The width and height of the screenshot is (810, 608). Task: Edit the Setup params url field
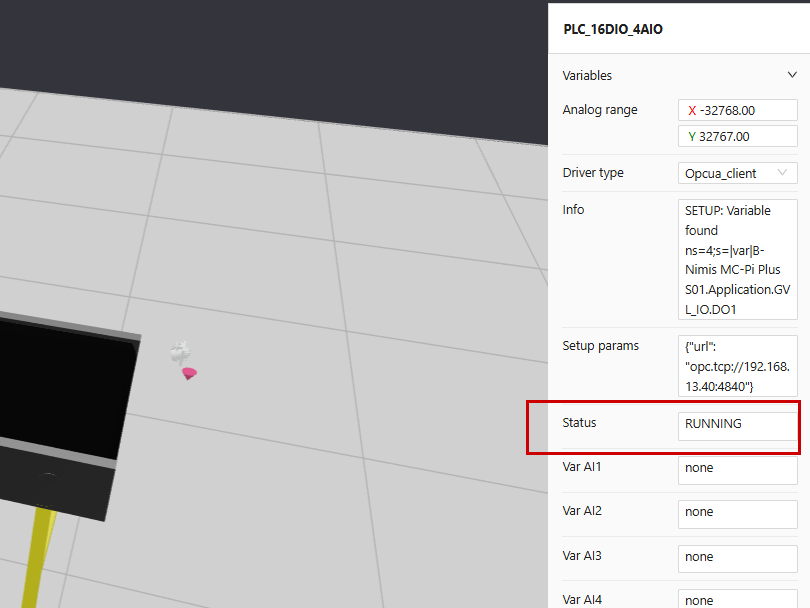tap(737, 366)
